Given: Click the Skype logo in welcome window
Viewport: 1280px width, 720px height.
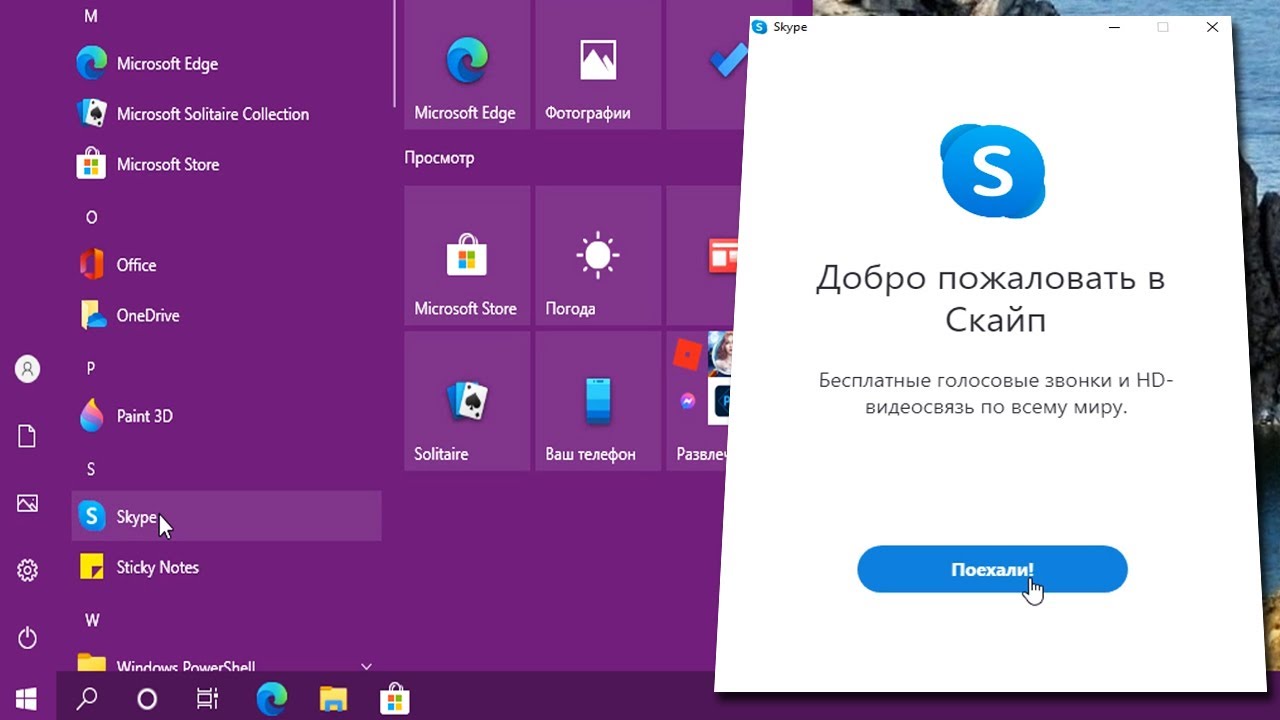Looking at the screenshot, I should [993, 171].
